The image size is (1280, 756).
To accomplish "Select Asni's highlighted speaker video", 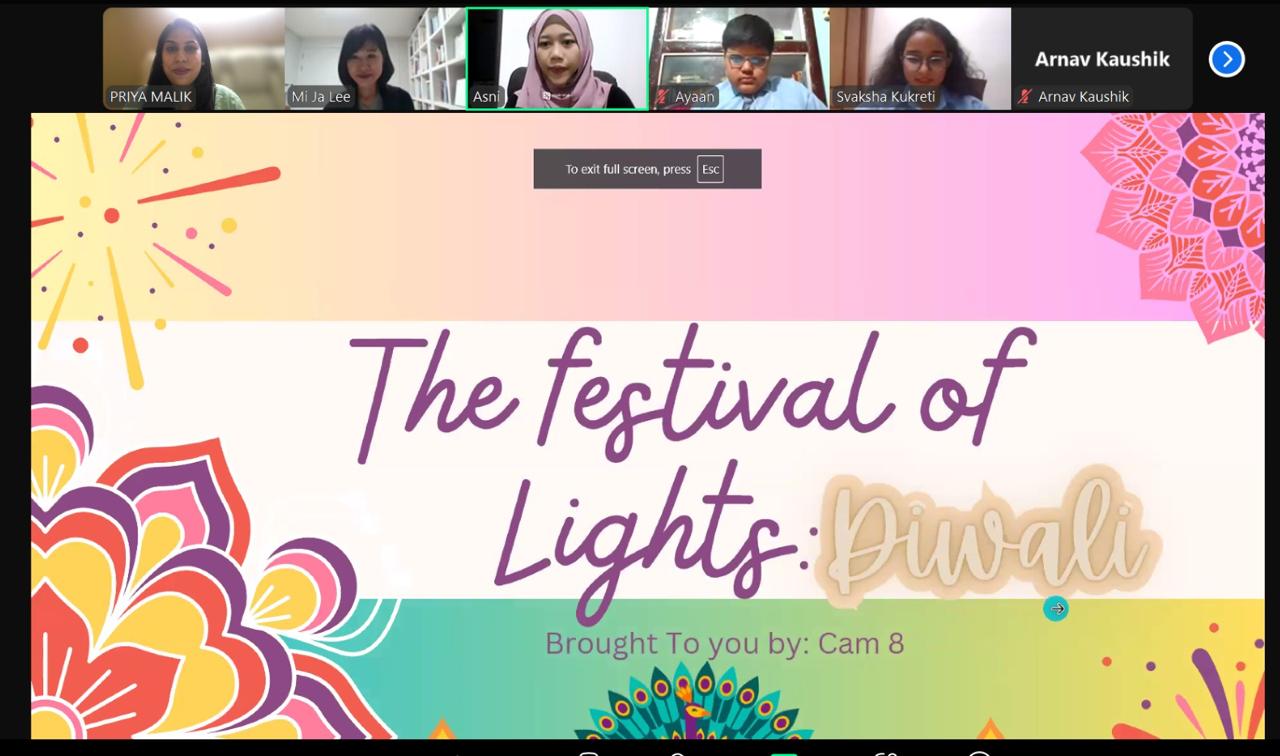I will coord(557,59).
